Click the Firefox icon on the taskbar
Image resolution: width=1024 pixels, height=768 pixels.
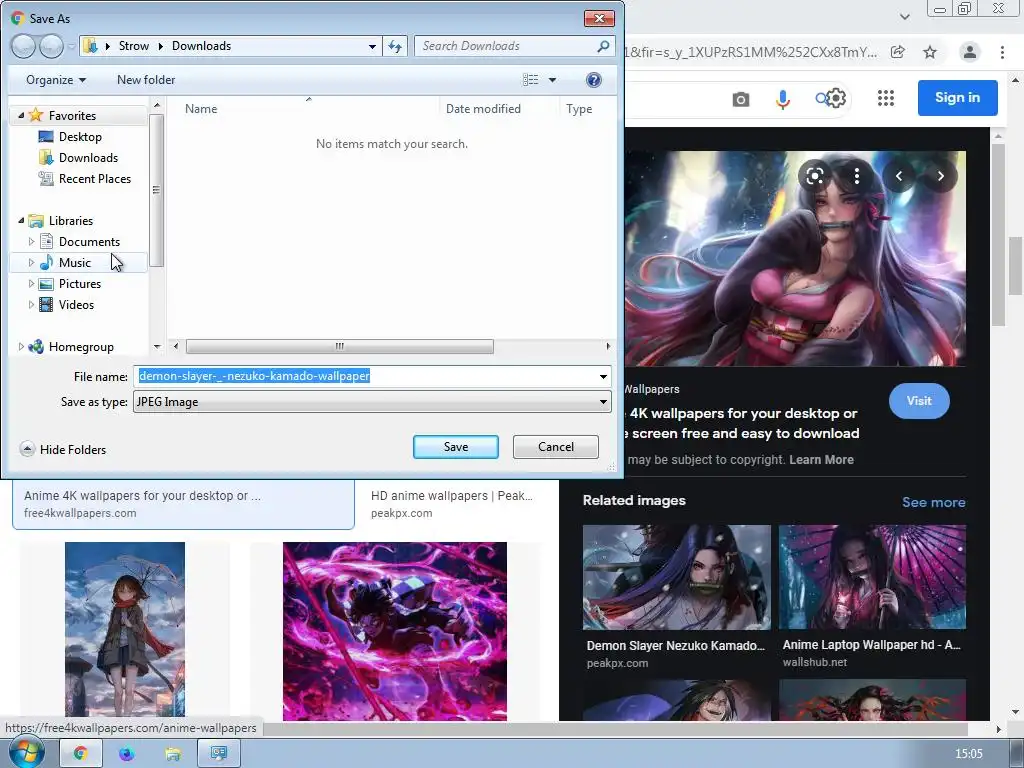click(127, 754)
